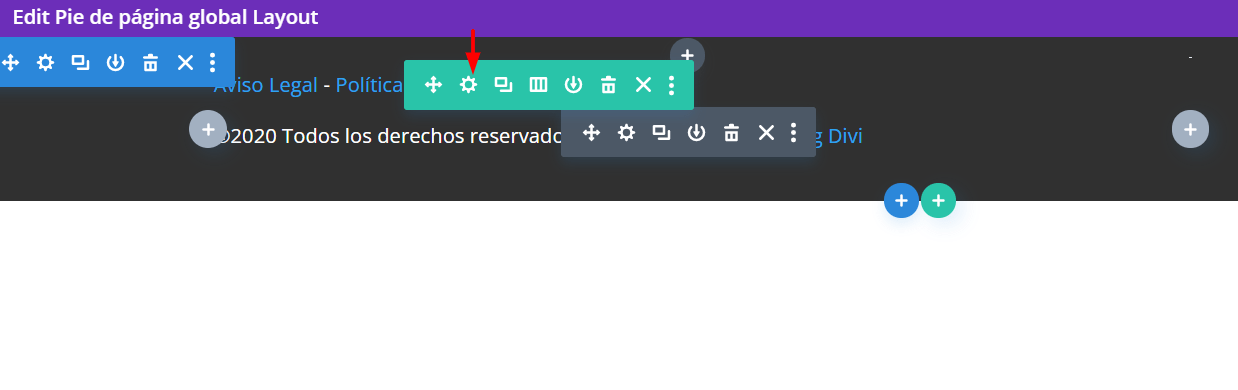The width and height of the screenshot is (1238, 390).
Task: Click the Edit Pie de página global Layout title
Action: 166,17
